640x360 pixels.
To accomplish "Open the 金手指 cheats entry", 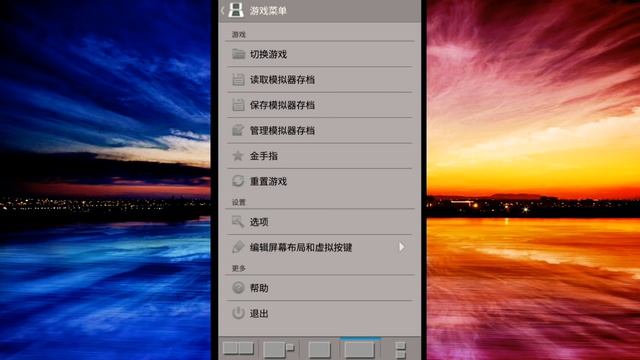I will (x=320, y=156).
